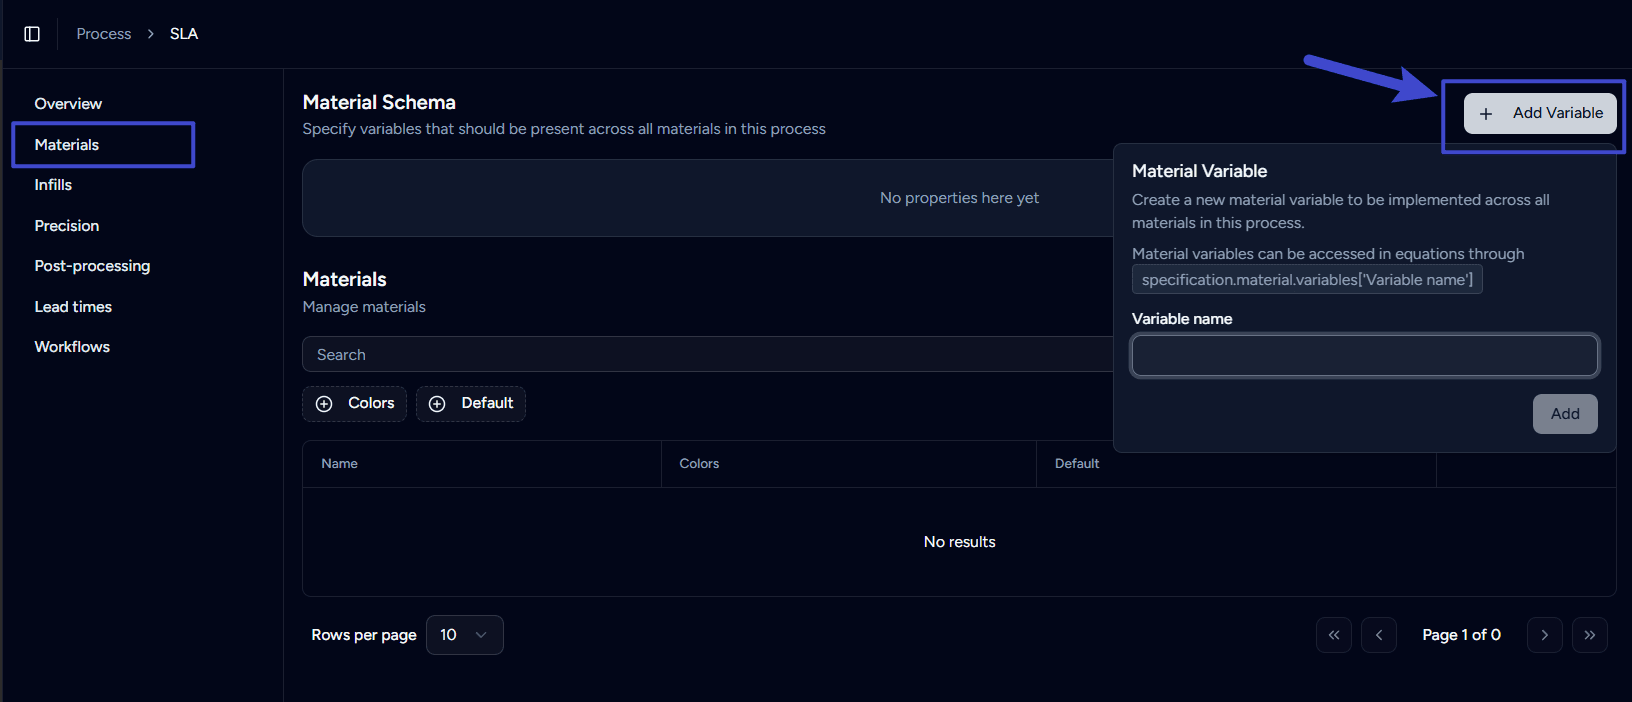The image size is (1632, 702).
Task: Open the Rows per page dropdown
Action: 464,635
